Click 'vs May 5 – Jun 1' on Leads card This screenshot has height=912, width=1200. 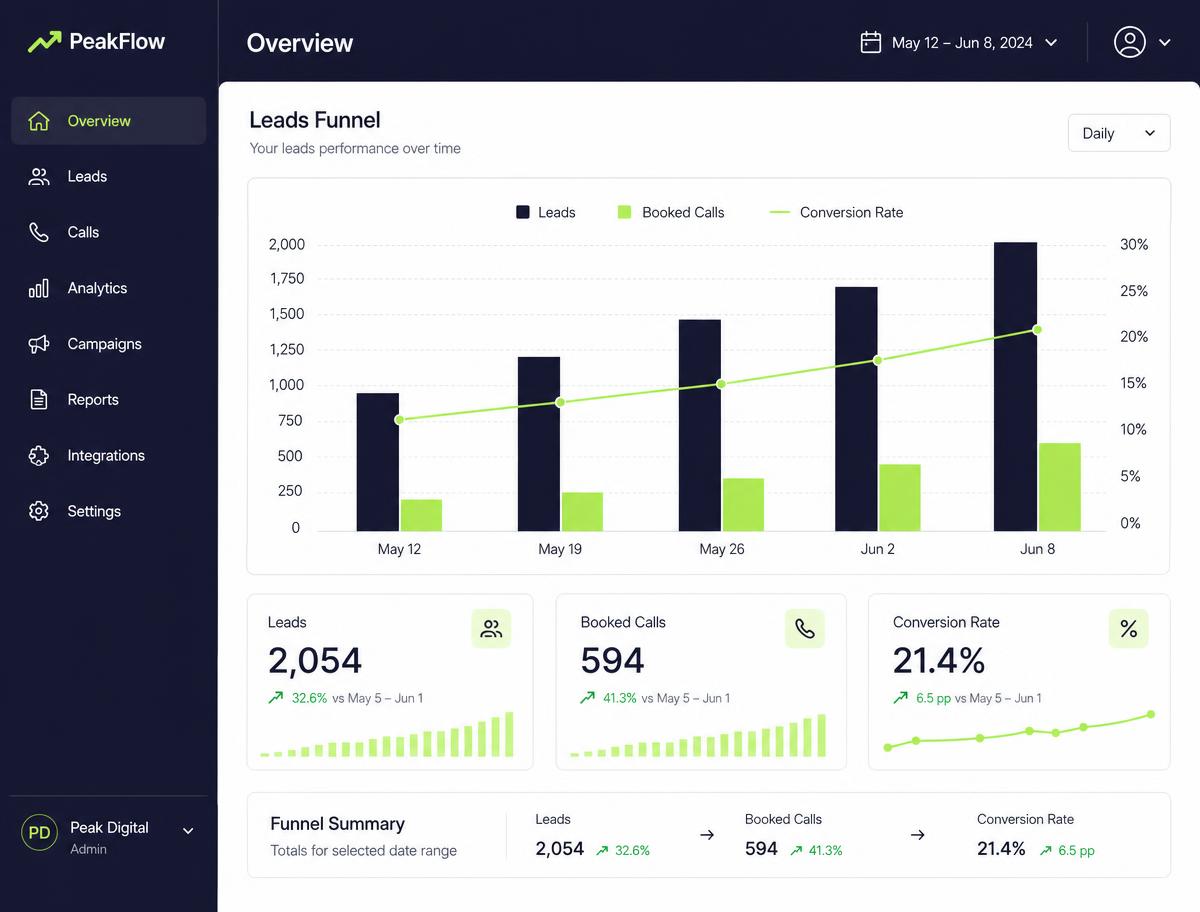click(x=377, y=698)
